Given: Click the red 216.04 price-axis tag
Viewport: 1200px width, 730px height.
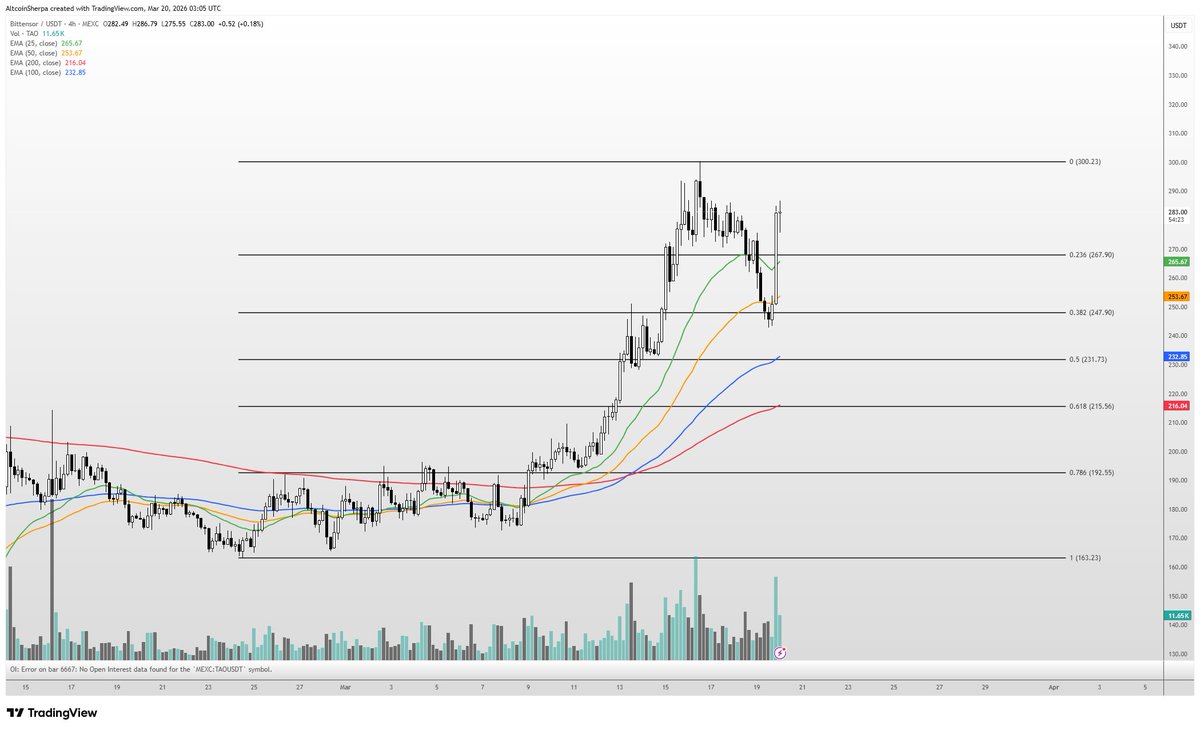Looking at the screenshot, I should pos(1177,406).
